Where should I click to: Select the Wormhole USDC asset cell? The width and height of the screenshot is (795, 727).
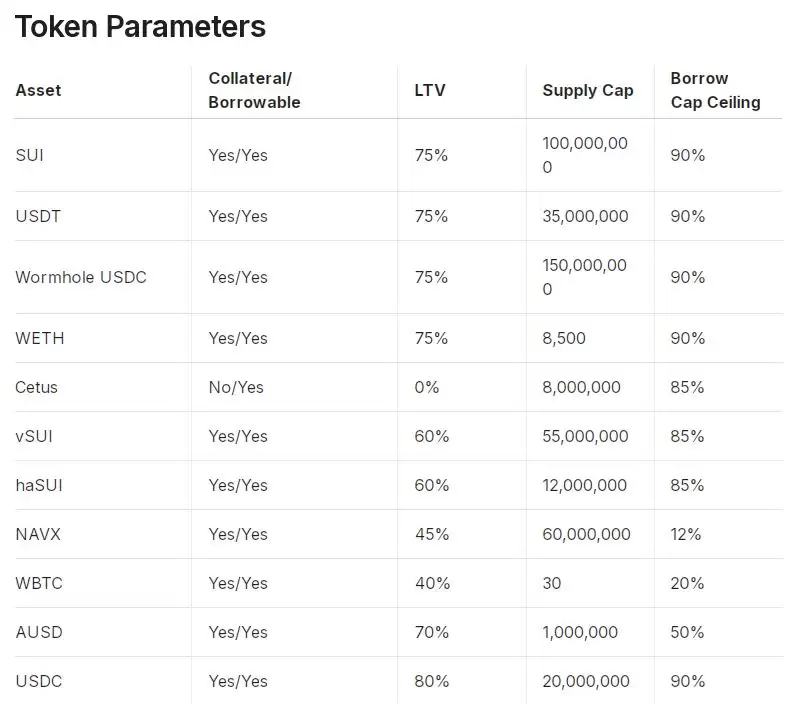(x=81, y=277)
